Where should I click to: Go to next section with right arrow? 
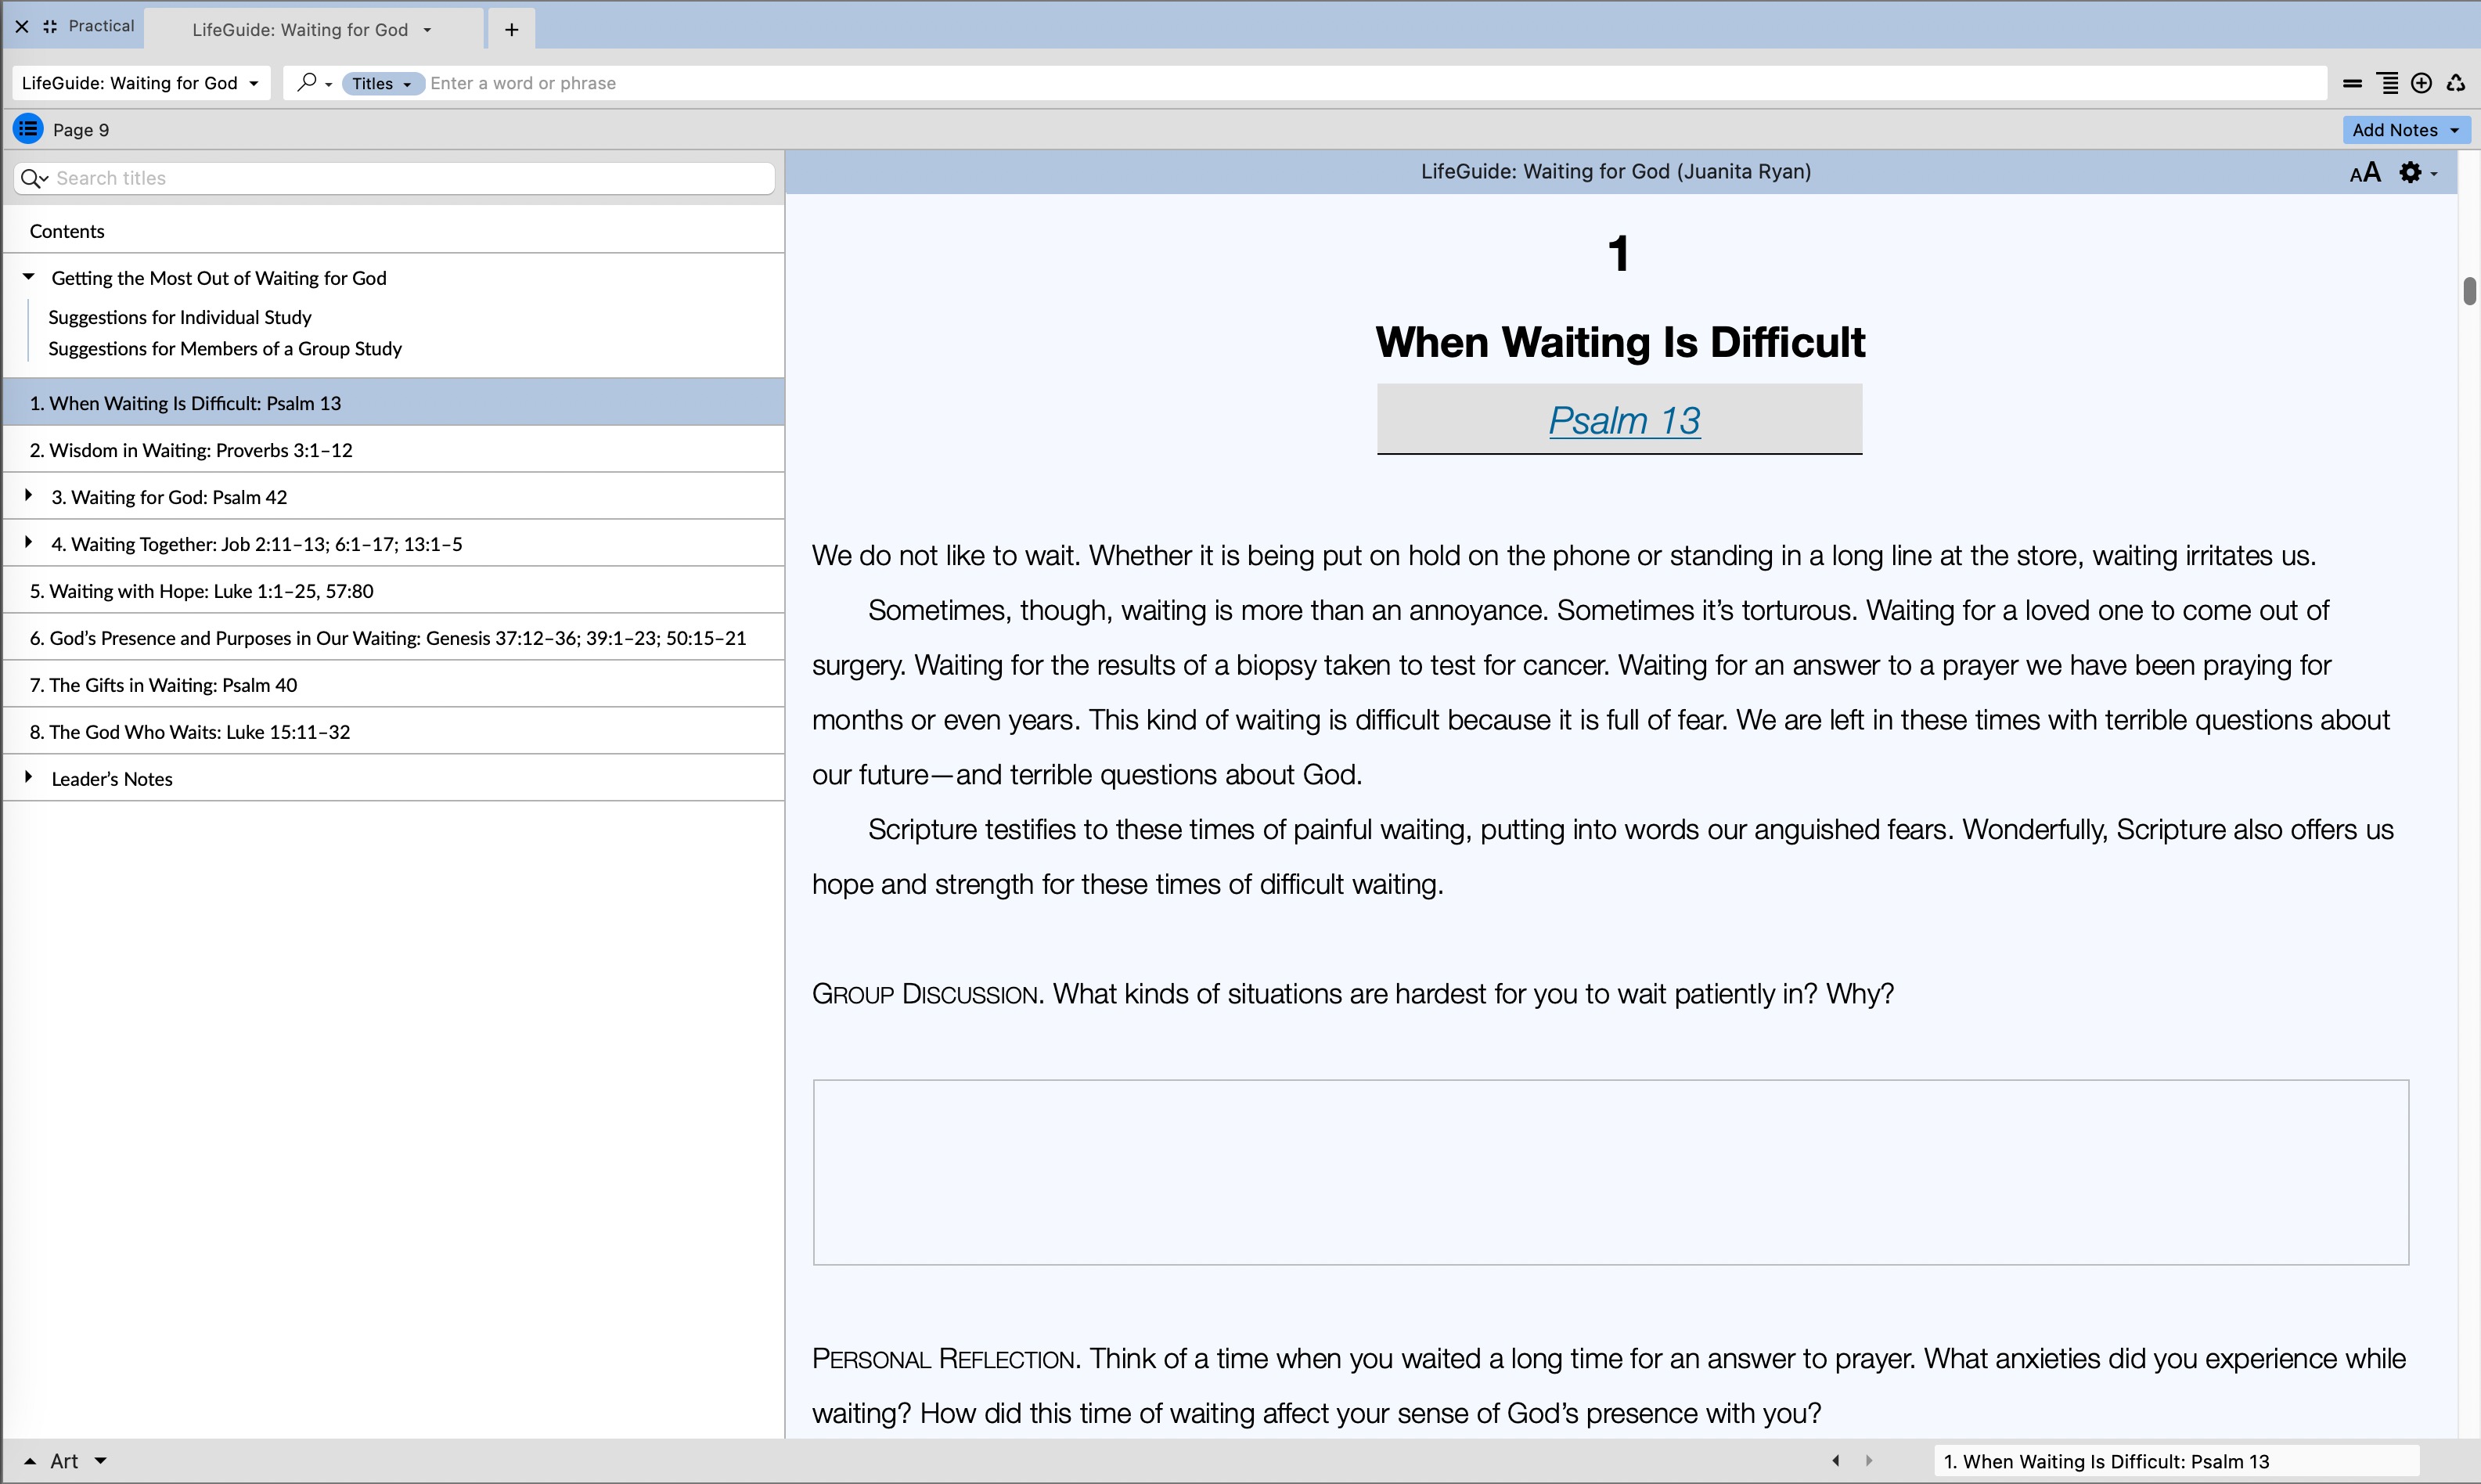(1869, 1461)
